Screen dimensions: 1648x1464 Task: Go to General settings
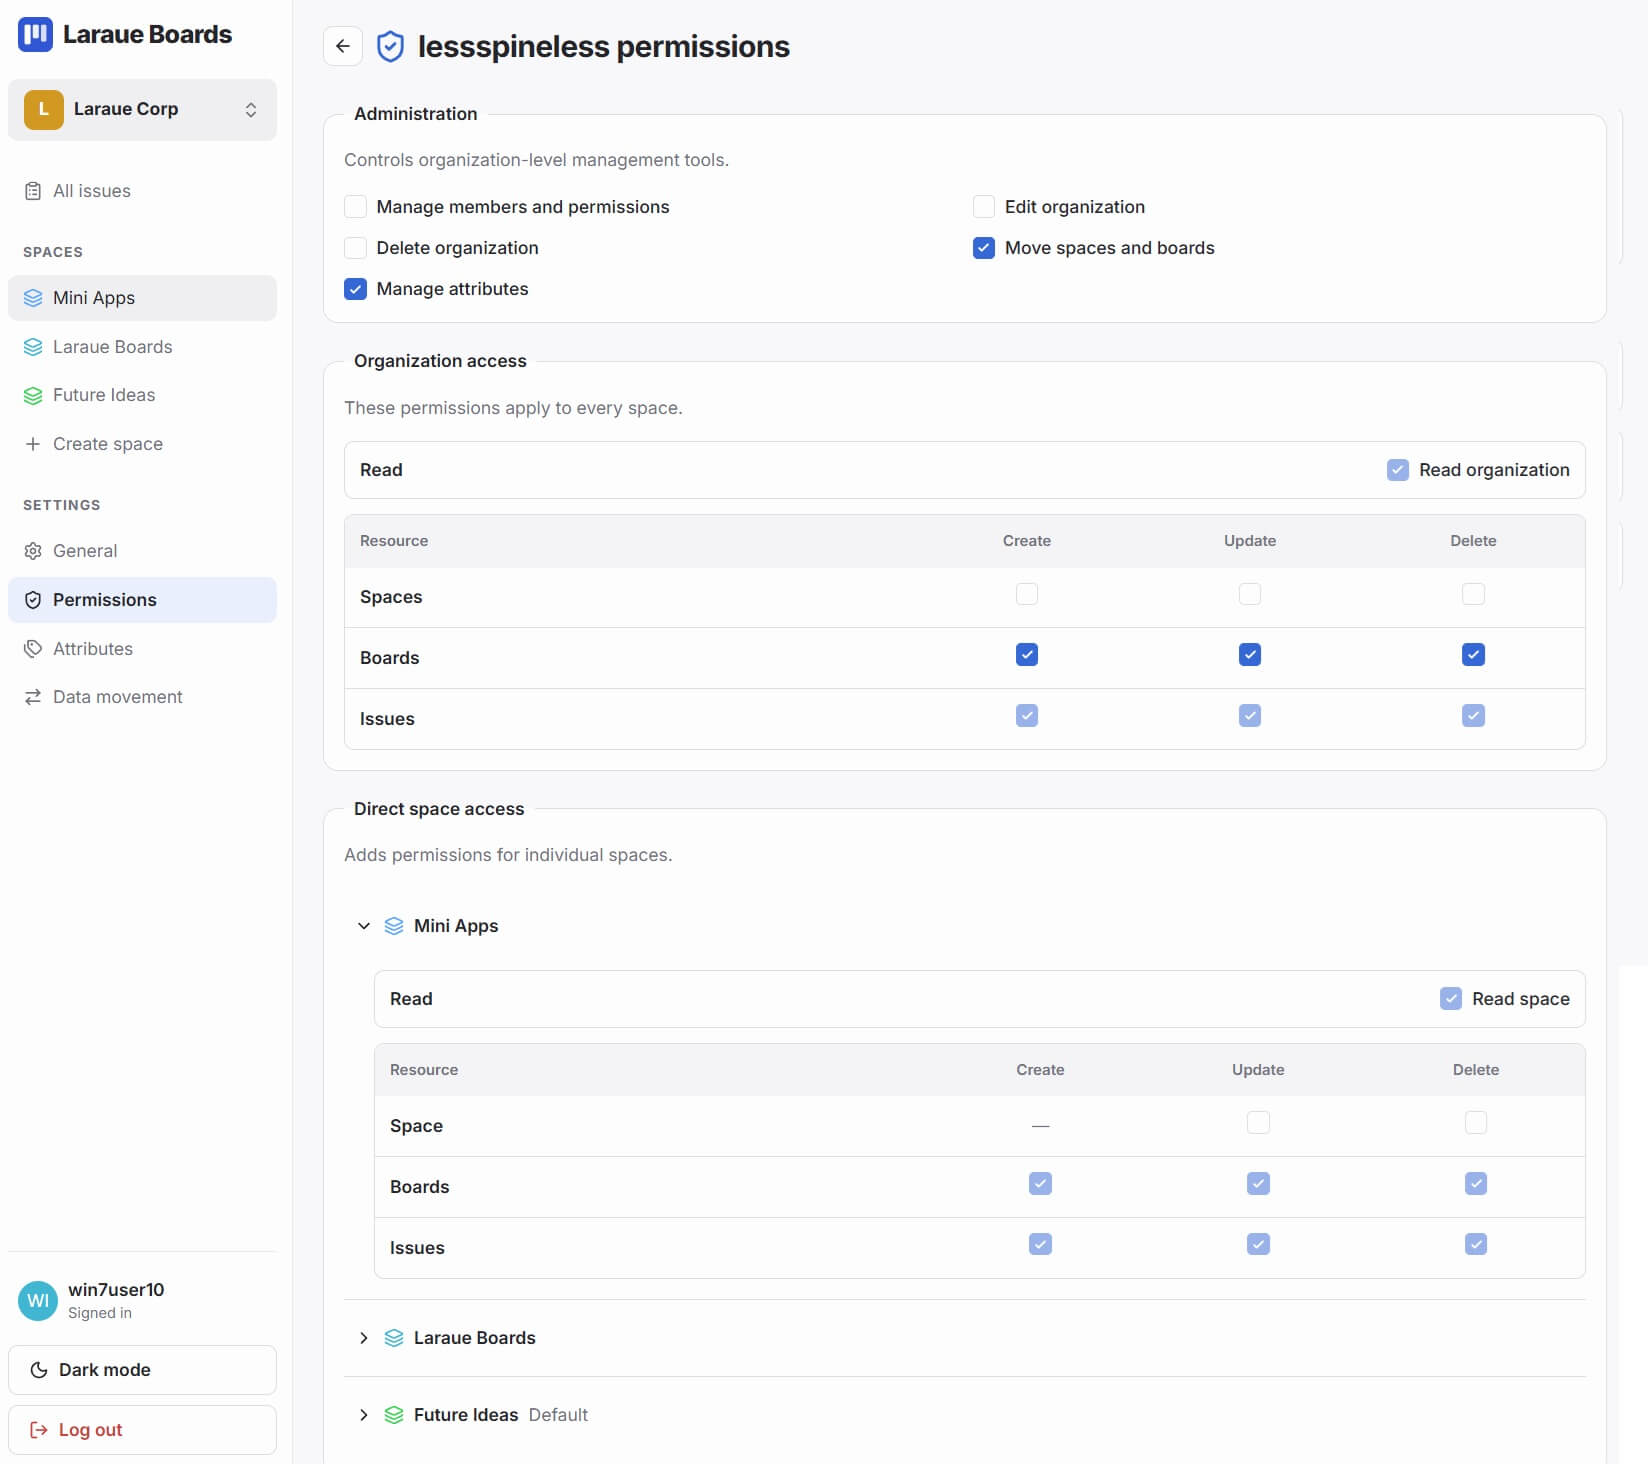142,551
